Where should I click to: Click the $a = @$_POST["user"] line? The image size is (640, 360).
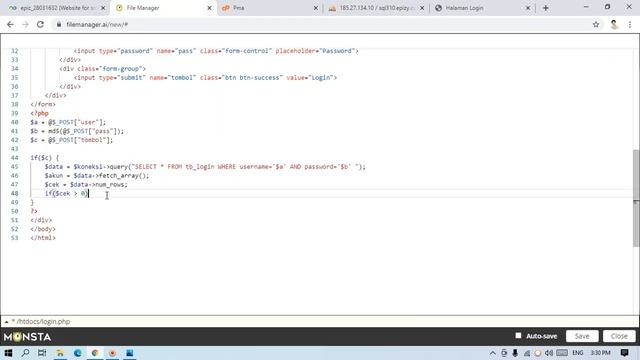click(68, 122)
